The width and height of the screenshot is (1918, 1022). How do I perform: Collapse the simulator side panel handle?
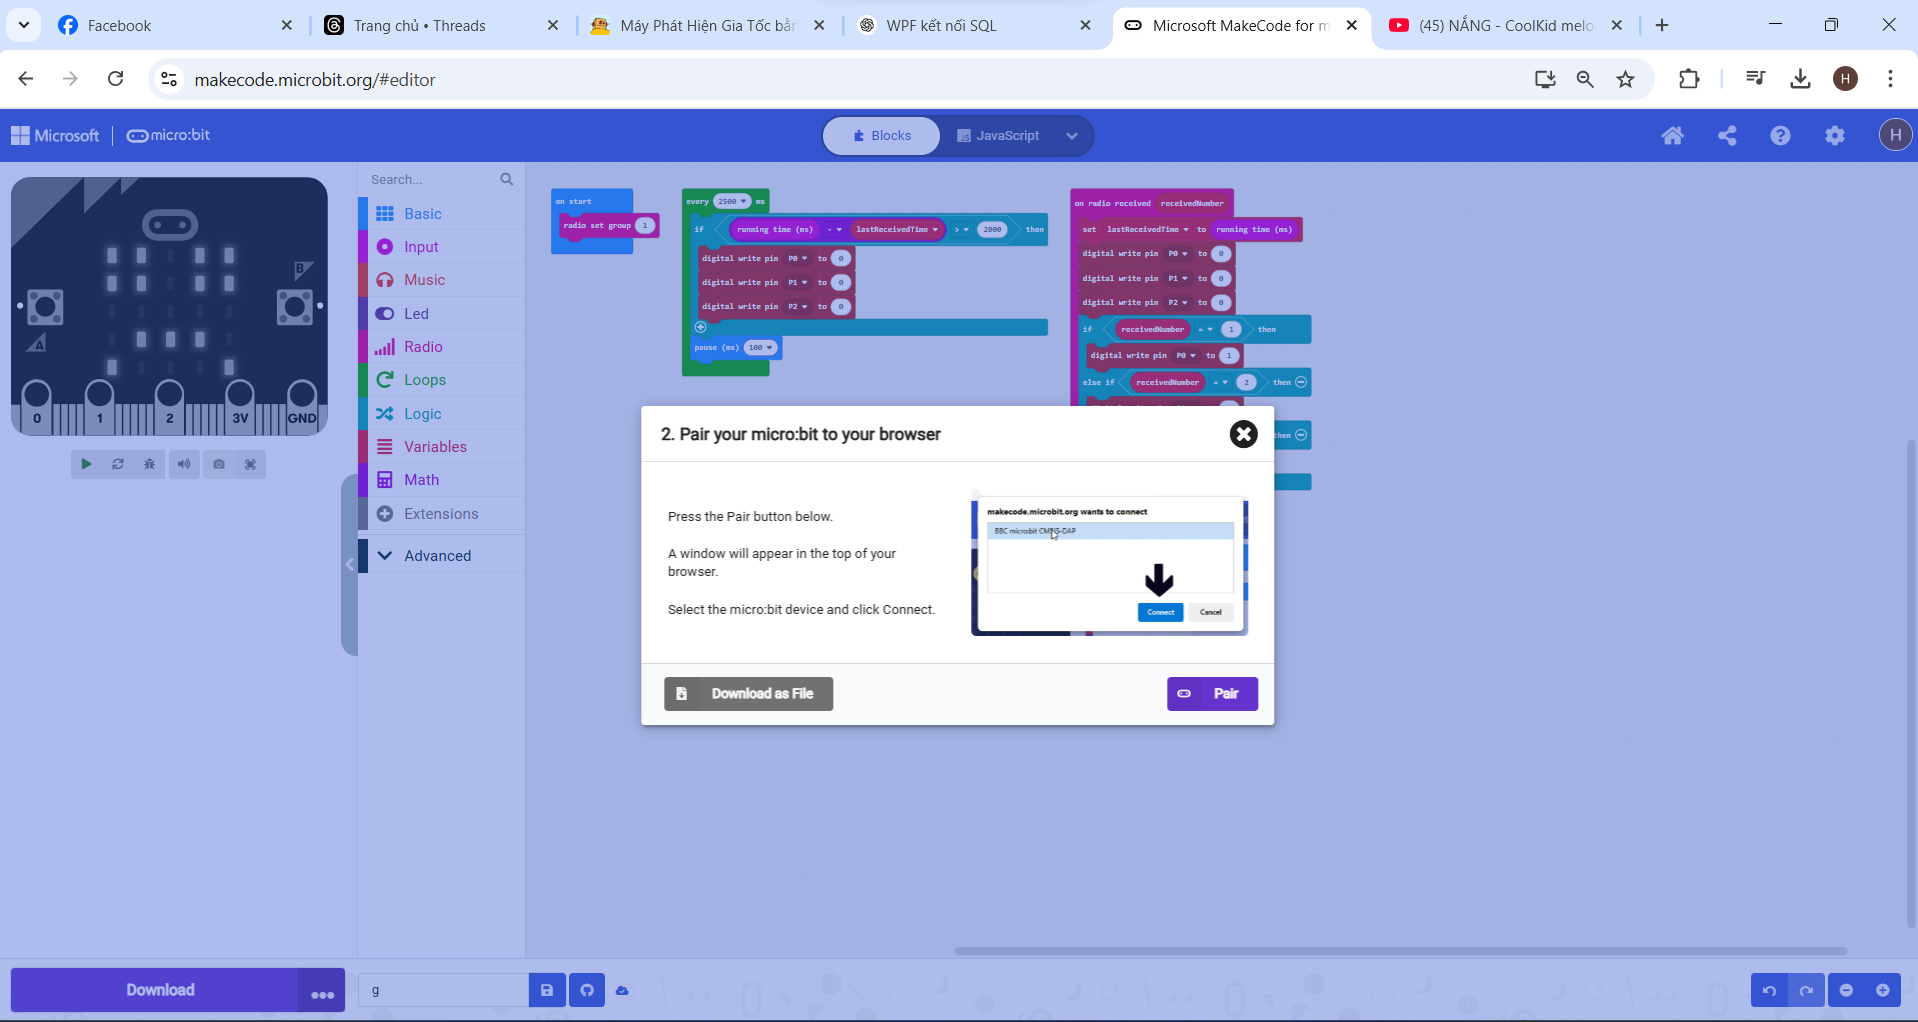[x=349, y=565]
